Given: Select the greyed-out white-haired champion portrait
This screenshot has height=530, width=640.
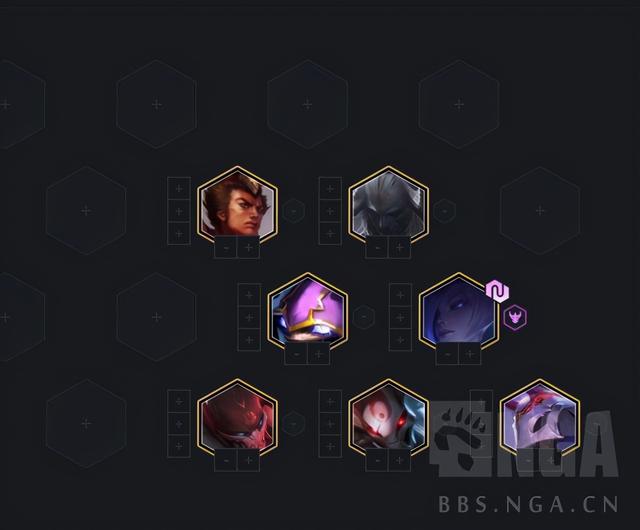Looking at the screenshot, I should (x=389, y=206).
